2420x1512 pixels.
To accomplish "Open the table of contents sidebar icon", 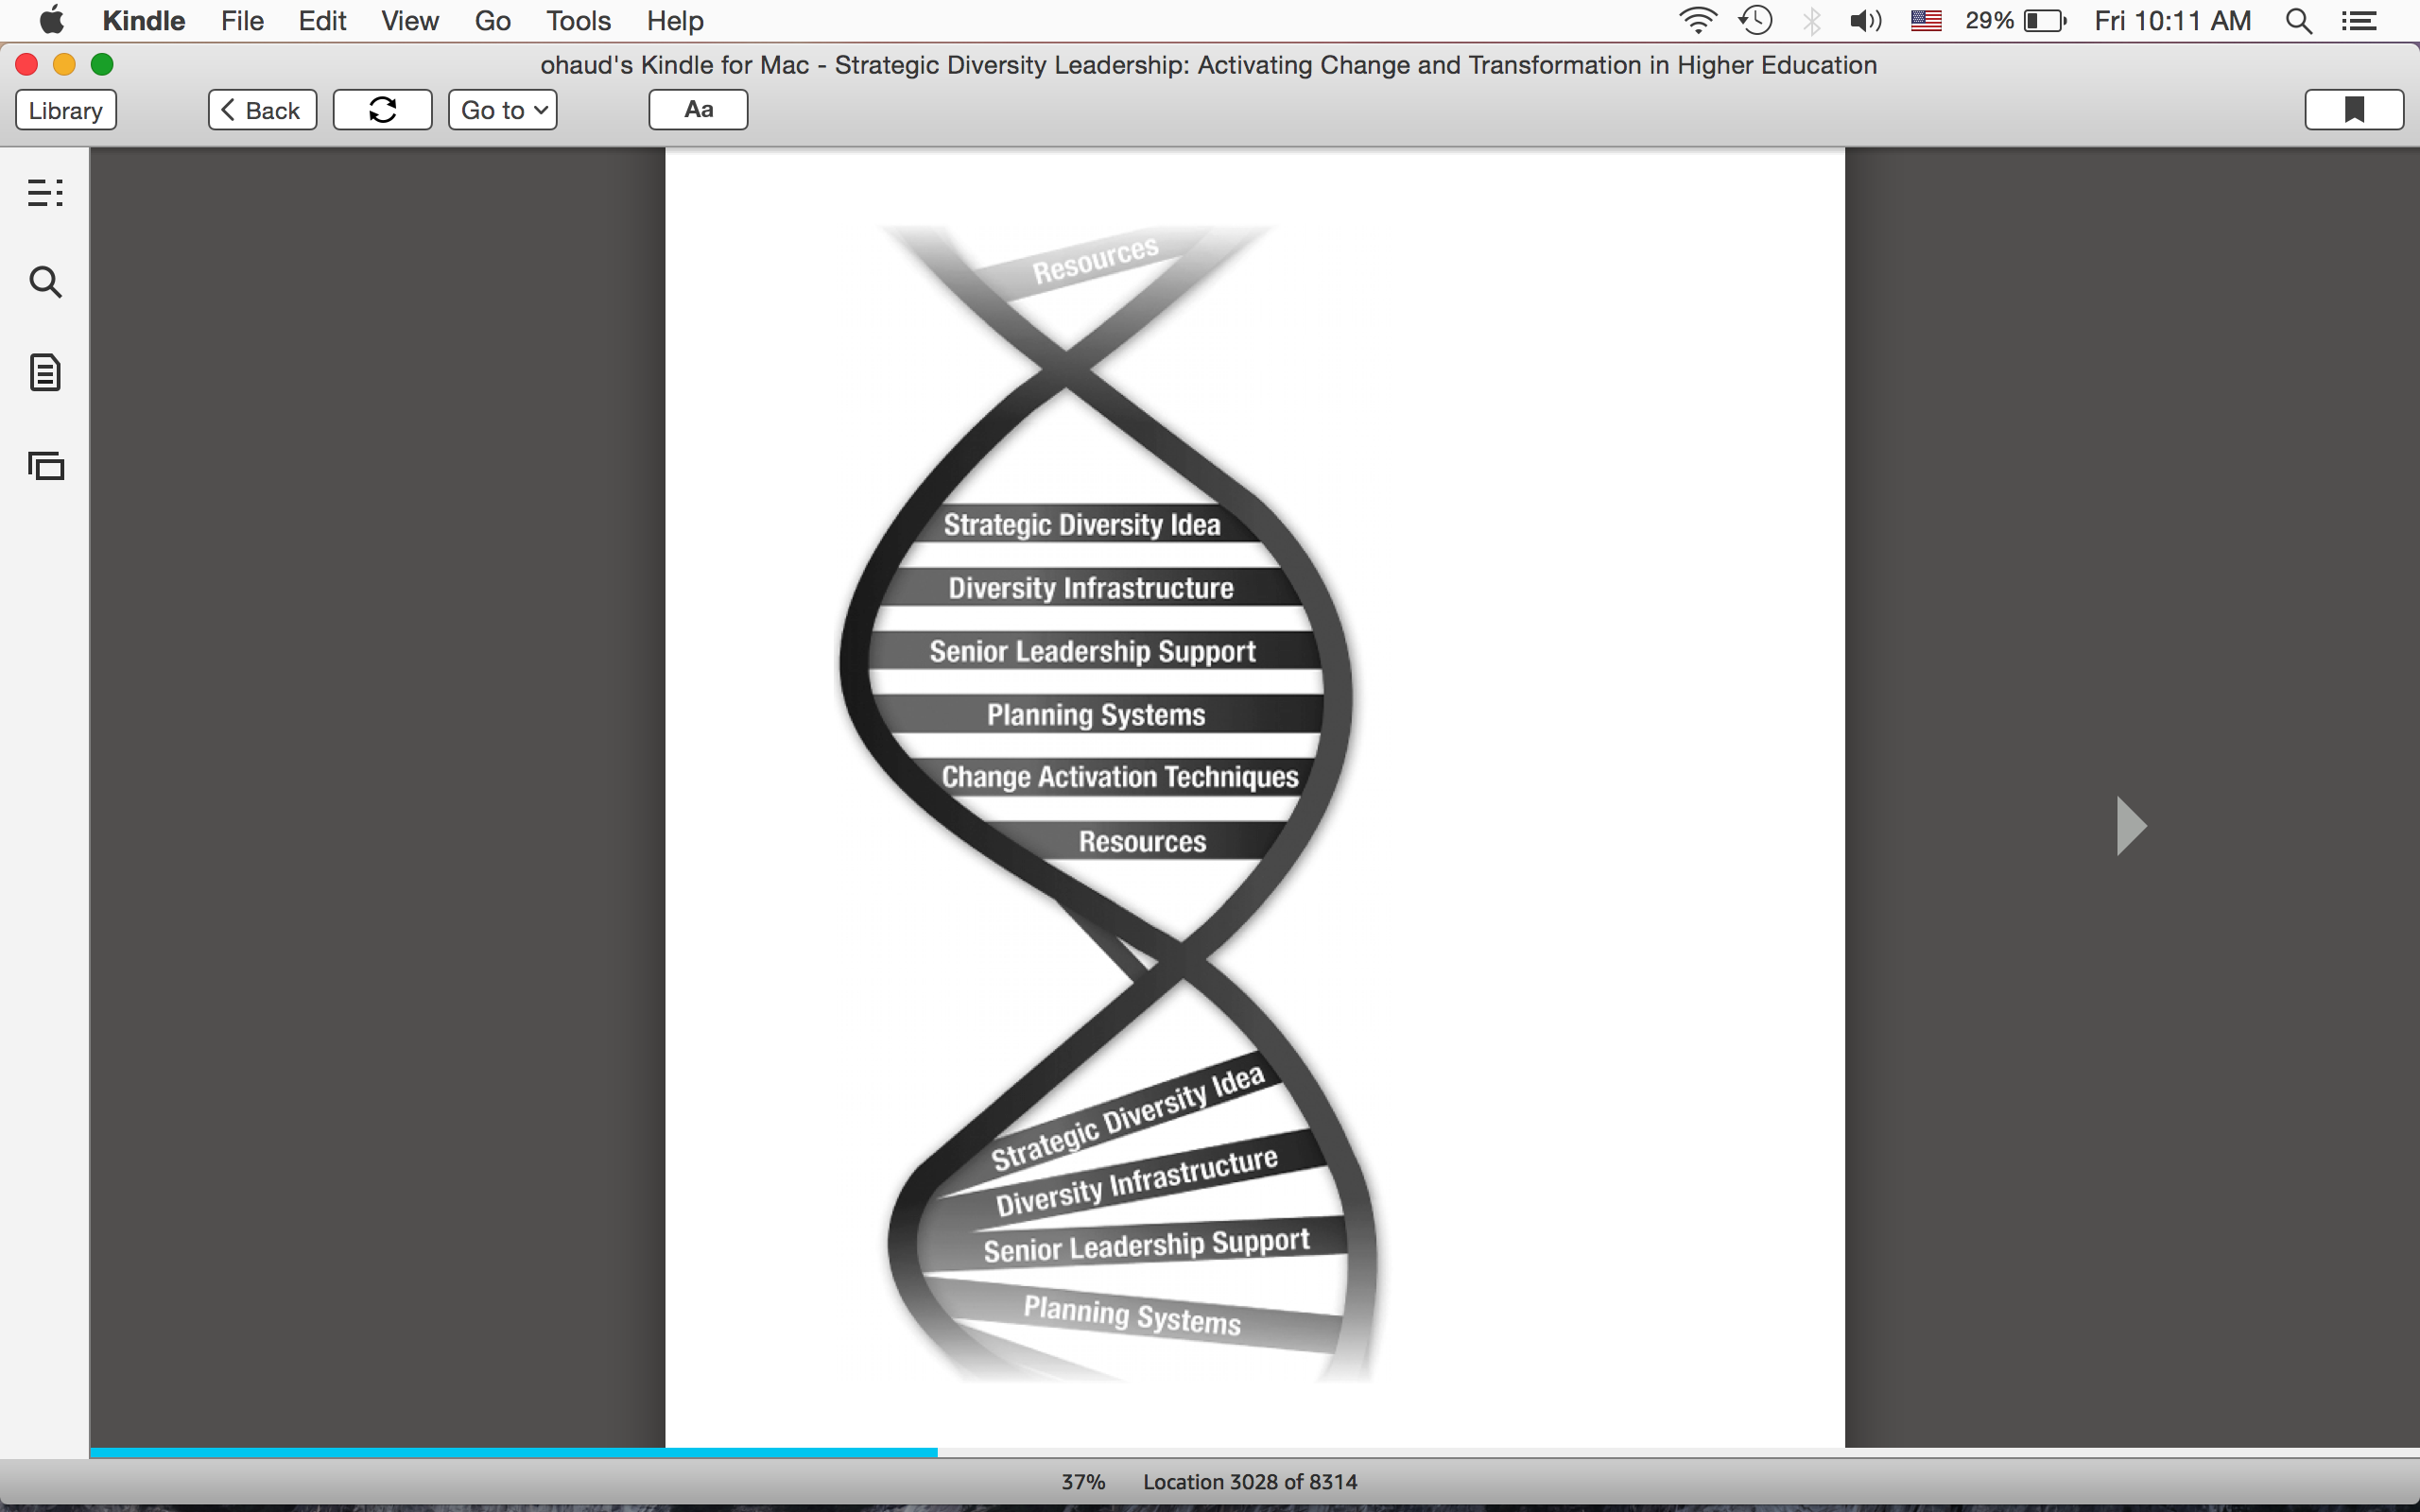I will (x=45, y=192).
